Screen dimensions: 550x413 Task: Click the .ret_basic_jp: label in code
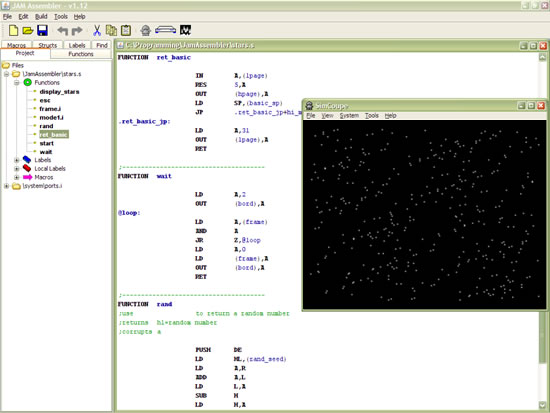click(x=145, y=121)
